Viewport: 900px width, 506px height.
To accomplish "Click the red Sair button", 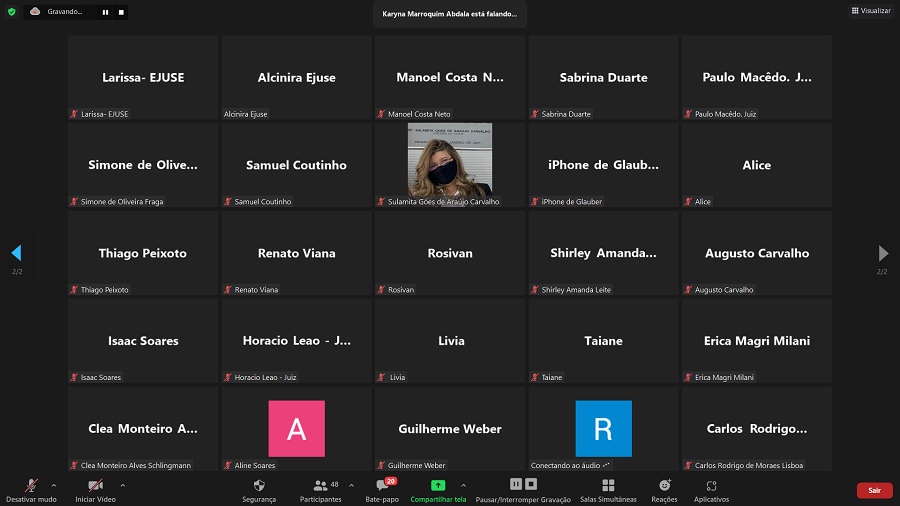I will 874,490.
